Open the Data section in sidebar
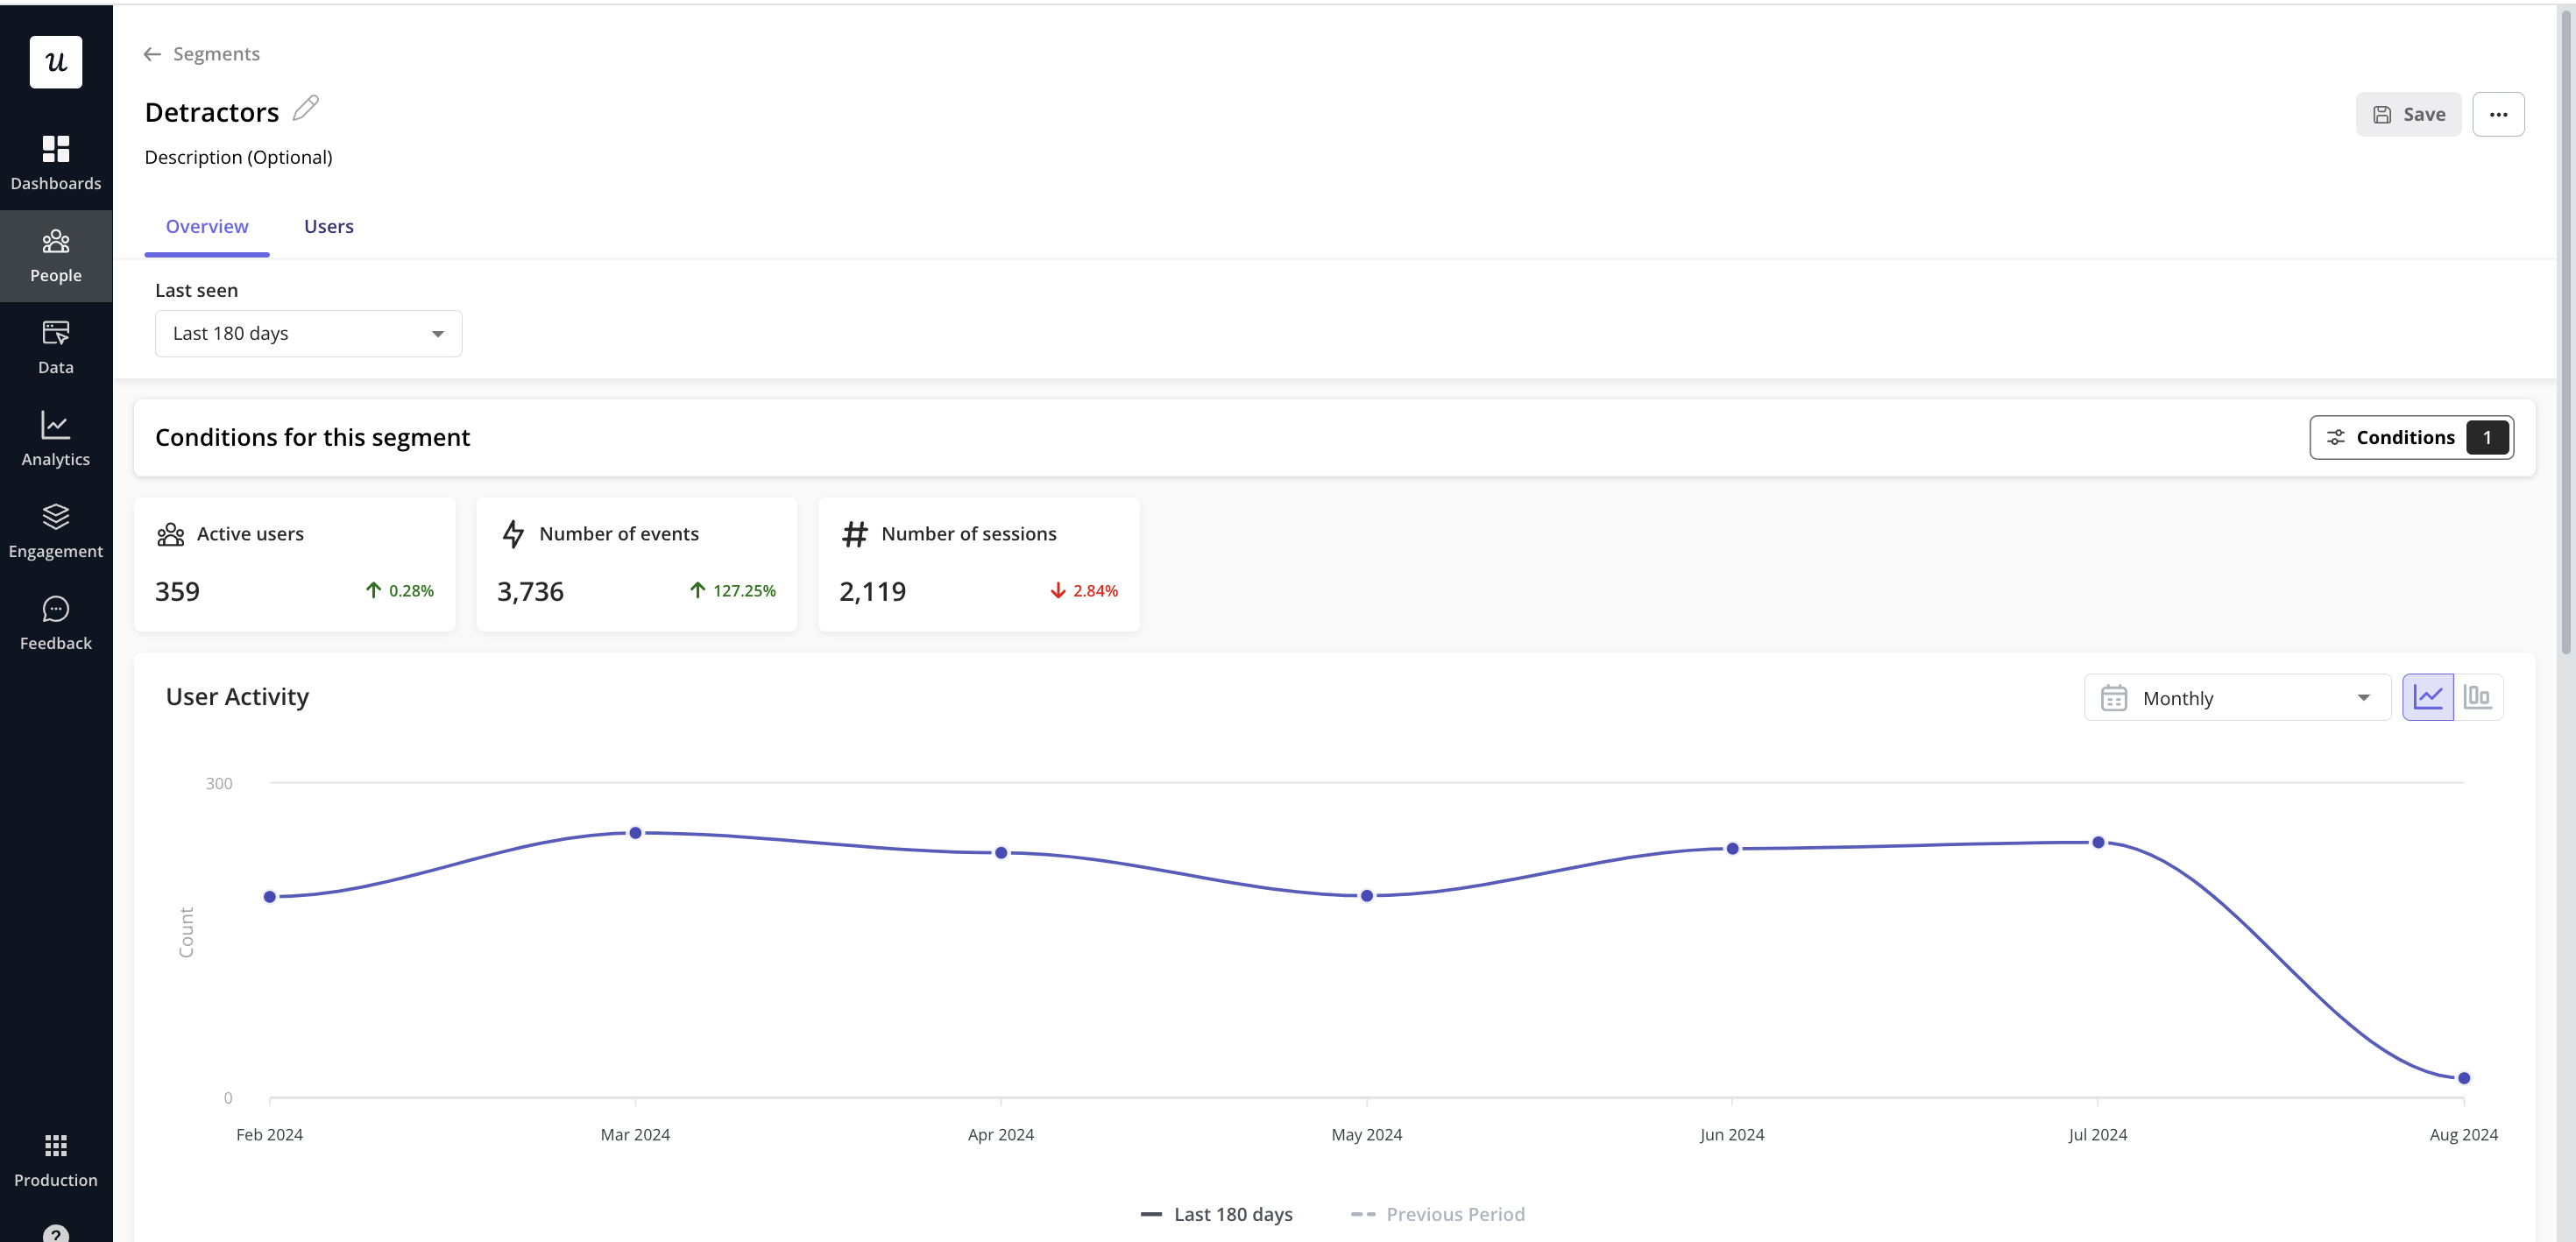Screen dimensions: 2576x1242 click(x=56, y=346)
